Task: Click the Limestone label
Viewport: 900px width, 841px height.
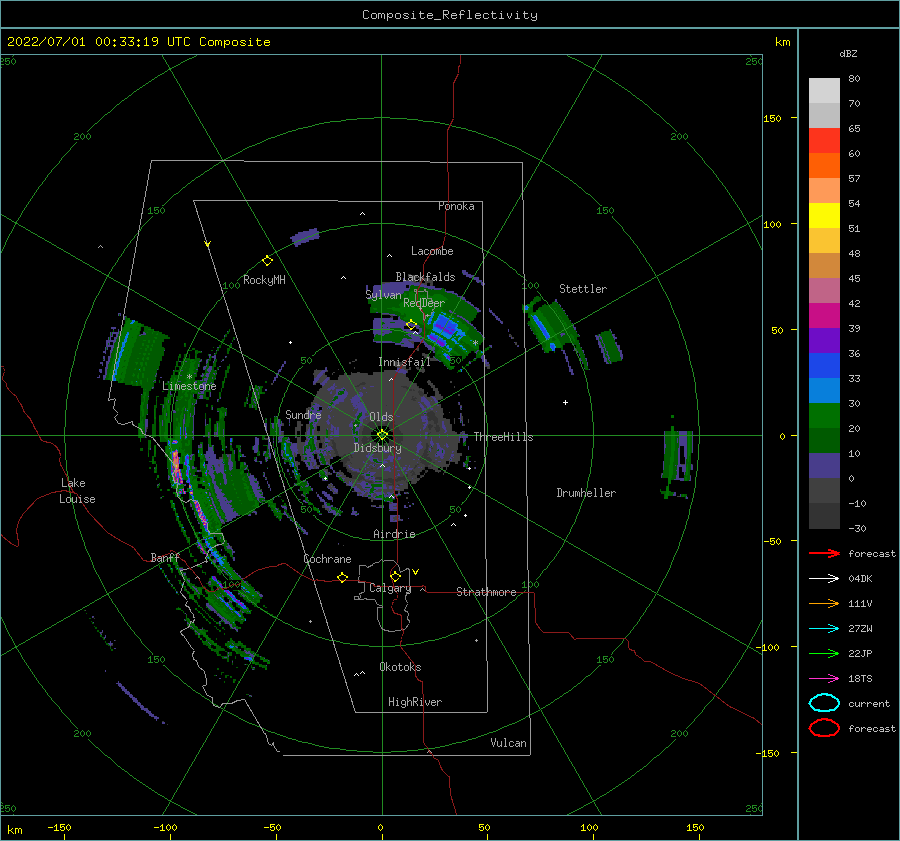Action: coord(189,386)
